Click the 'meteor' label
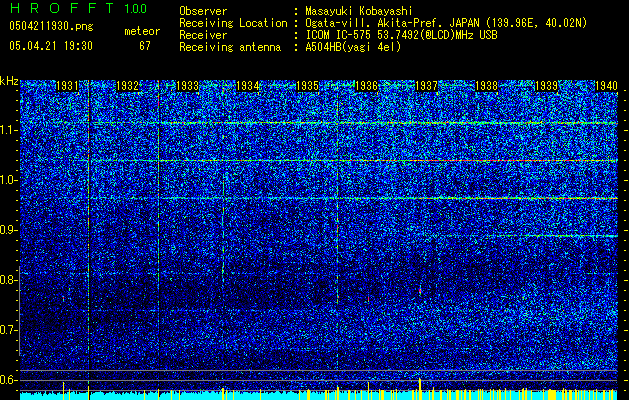 pos(142,31)
